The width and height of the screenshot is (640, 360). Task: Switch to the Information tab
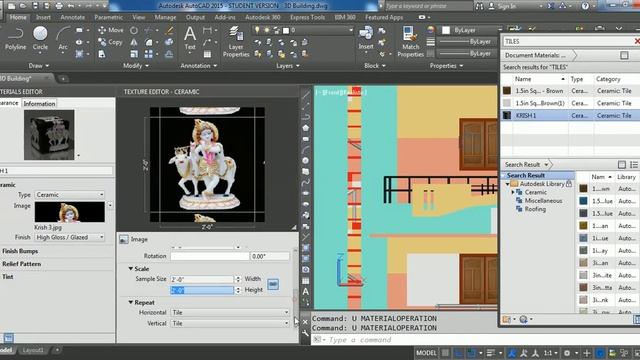pos(39,103)
